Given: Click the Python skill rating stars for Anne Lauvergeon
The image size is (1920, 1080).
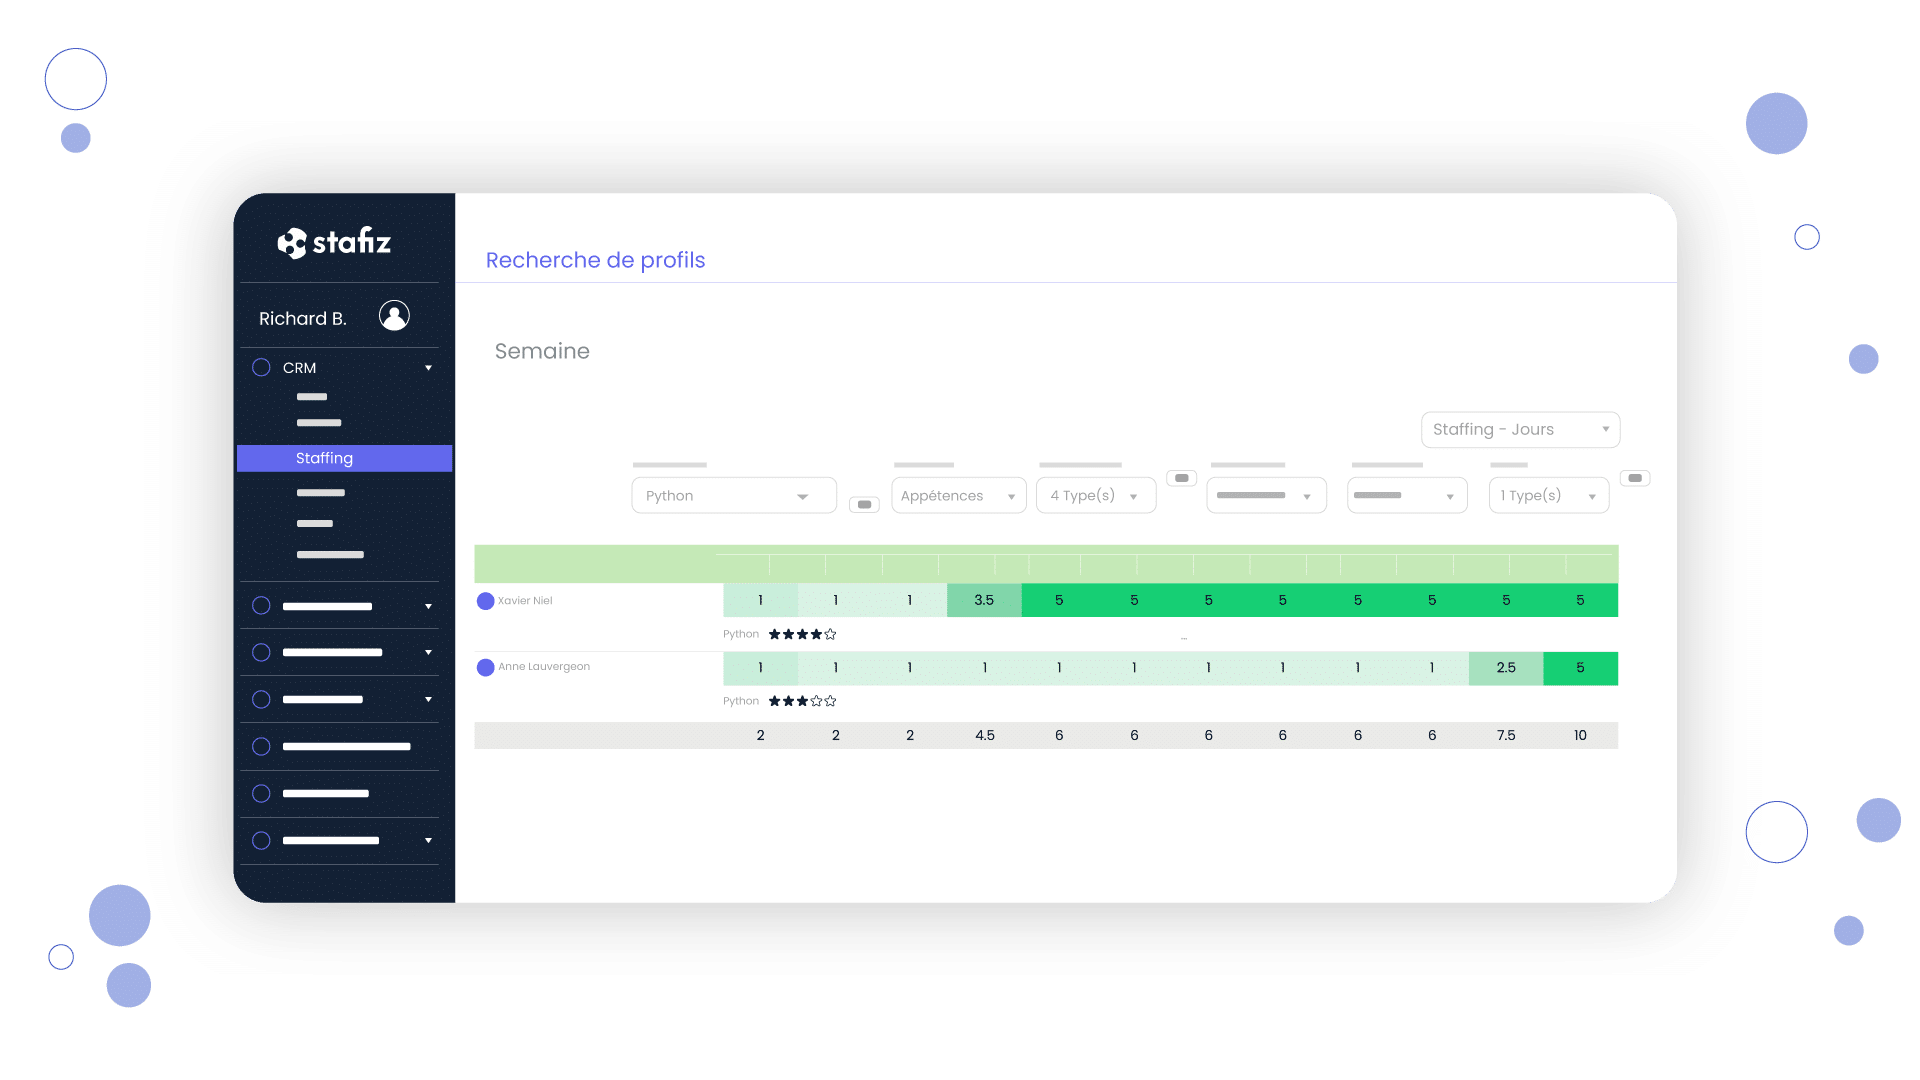Looking at the screenshot, I should tap(800, 700).
